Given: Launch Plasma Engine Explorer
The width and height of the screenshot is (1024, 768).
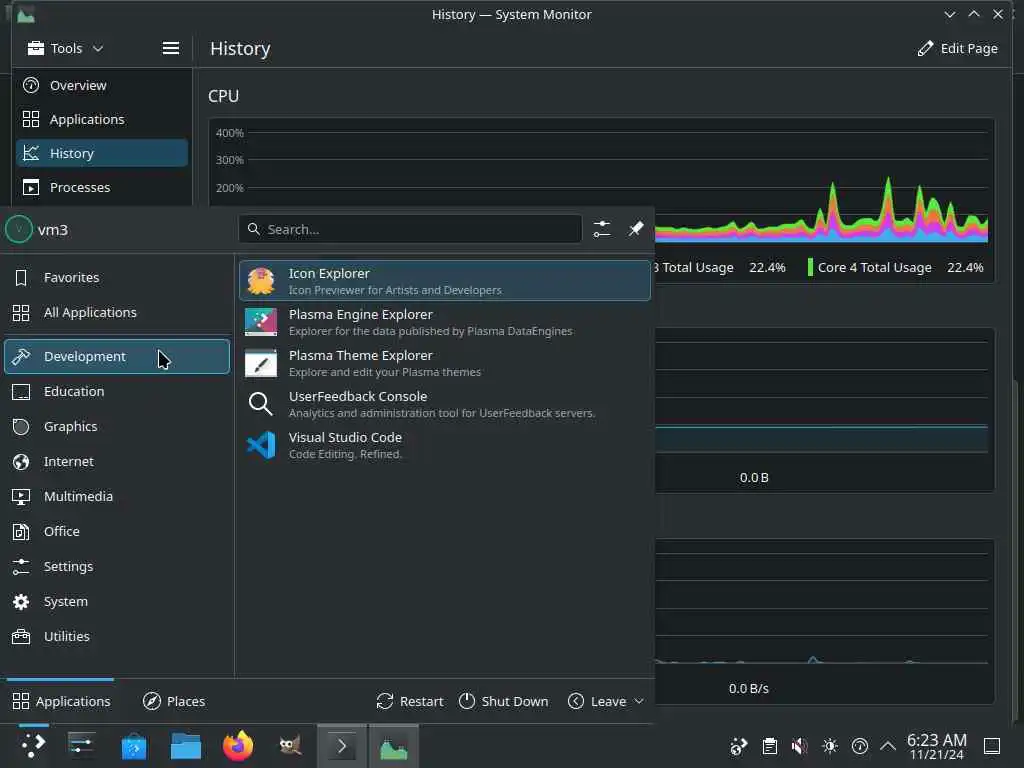Looking at the screenshot, I should [445, 322].
